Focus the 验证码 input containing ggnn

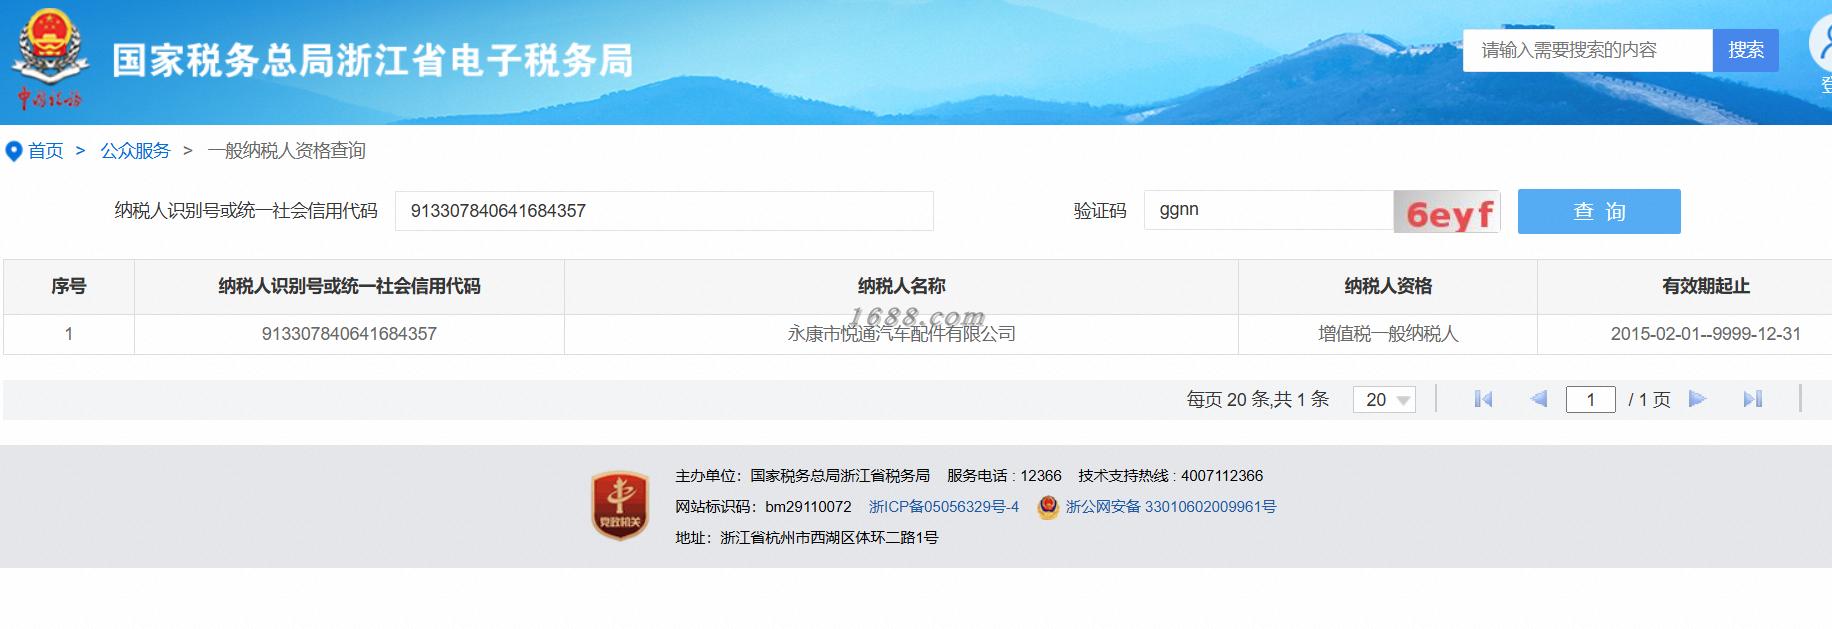pos(1269,211)
